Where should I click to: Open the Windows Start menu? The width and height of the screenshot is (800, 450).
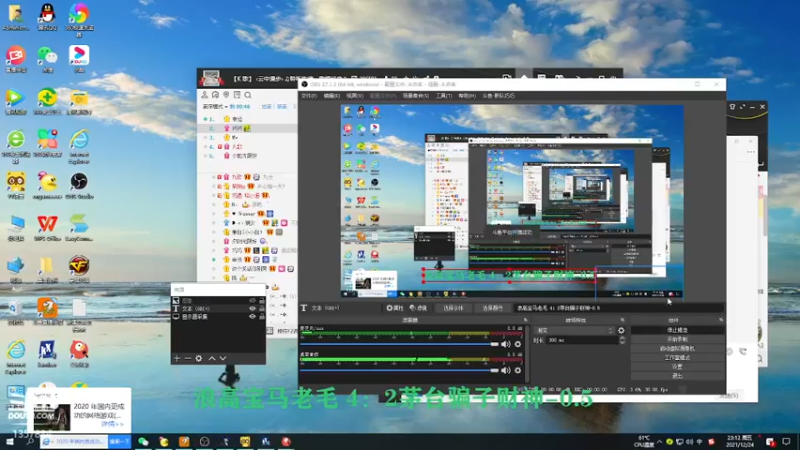pyautogui.click(x=9, y=441)
